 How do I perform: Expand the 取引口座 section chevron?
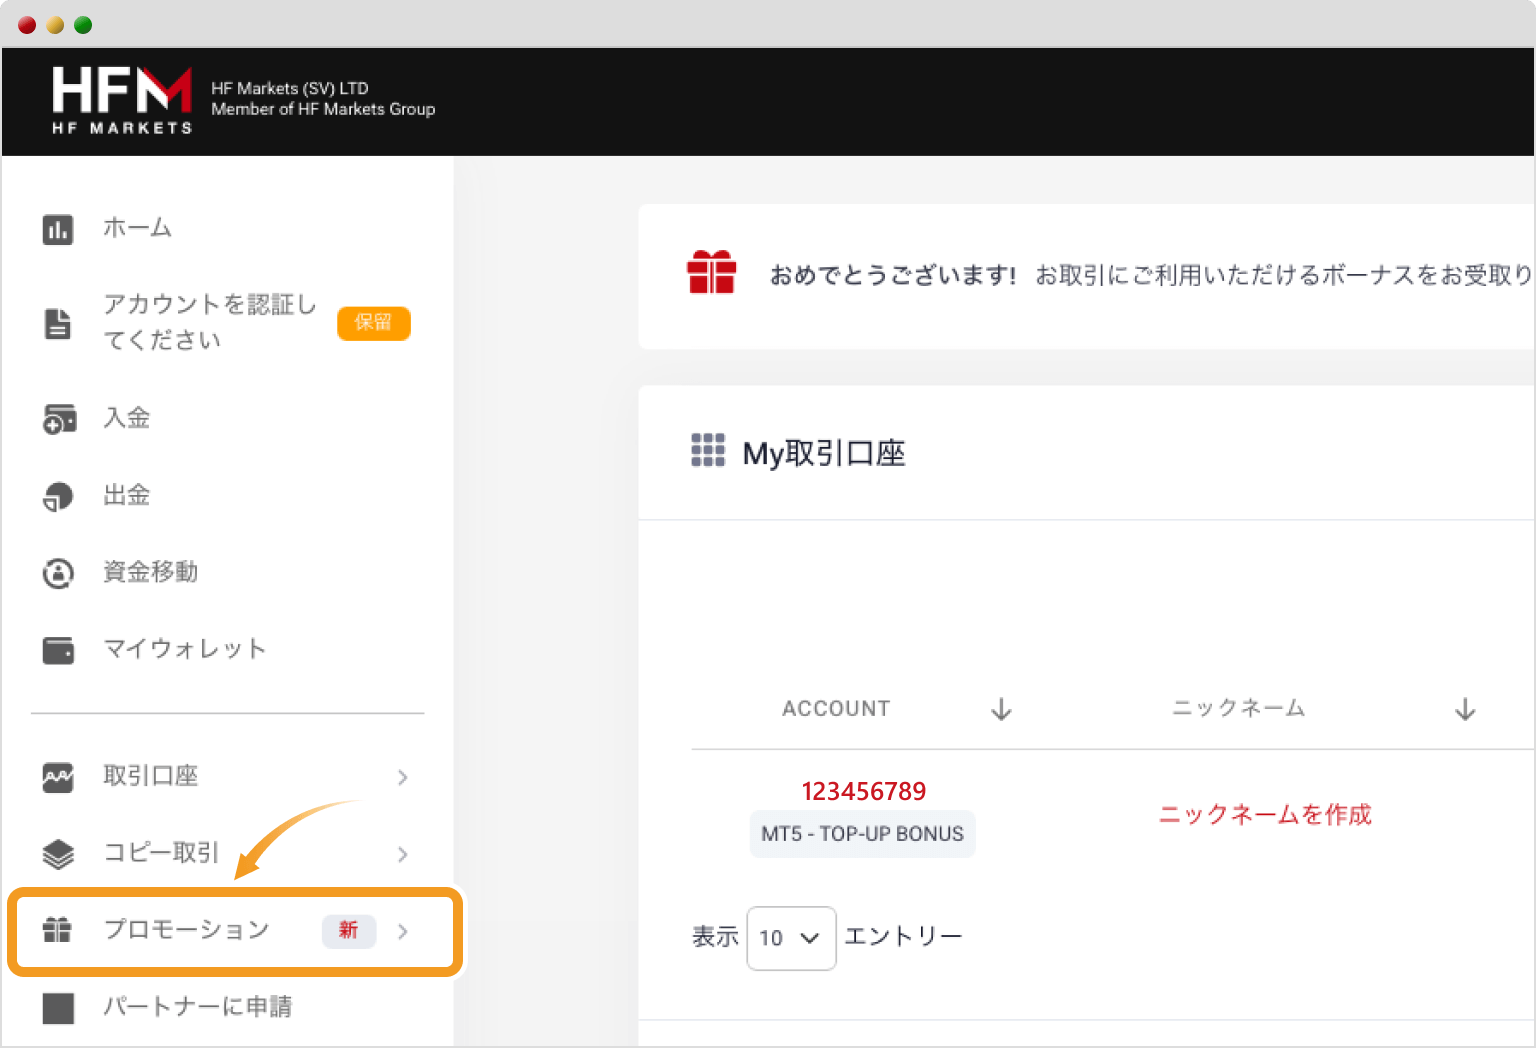pyautogui.click(x=403, y=777)
